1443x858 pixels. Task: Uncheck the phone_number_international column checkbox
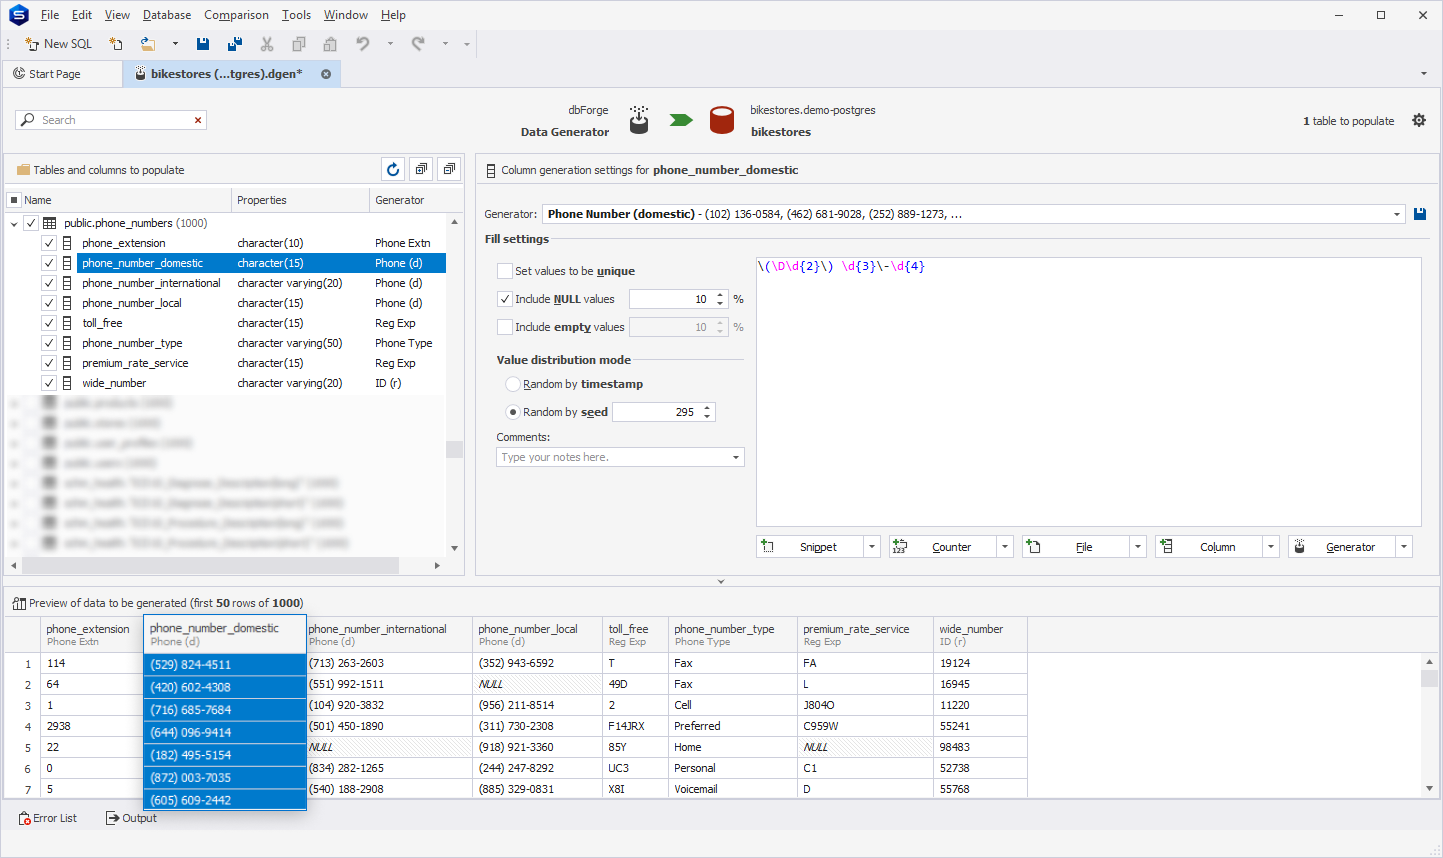tap(48, 283)
